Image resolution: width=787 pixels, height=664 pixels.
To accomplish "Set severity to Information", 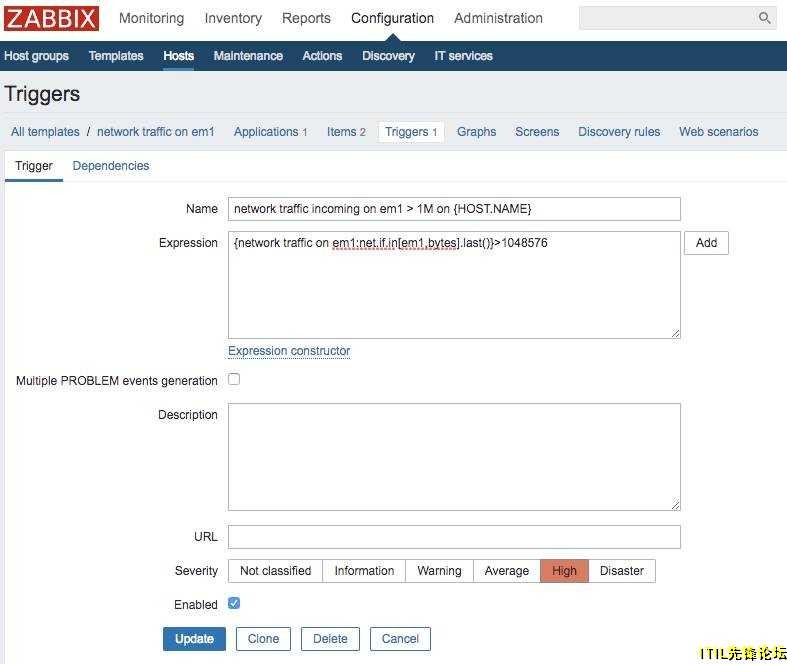I will 364,571.
